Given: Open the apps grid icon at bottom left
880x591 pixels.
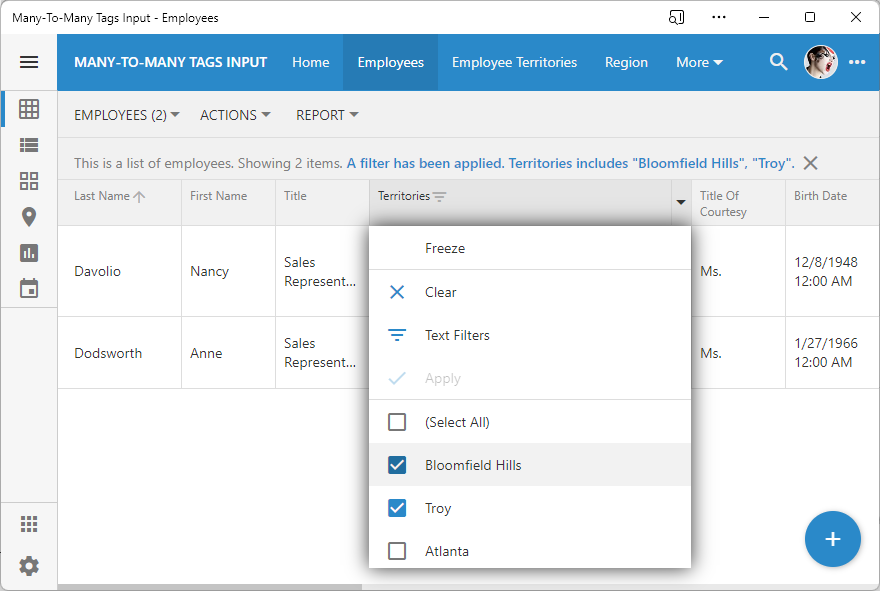Looking at the screenshot, I should [x=28, y=523].
